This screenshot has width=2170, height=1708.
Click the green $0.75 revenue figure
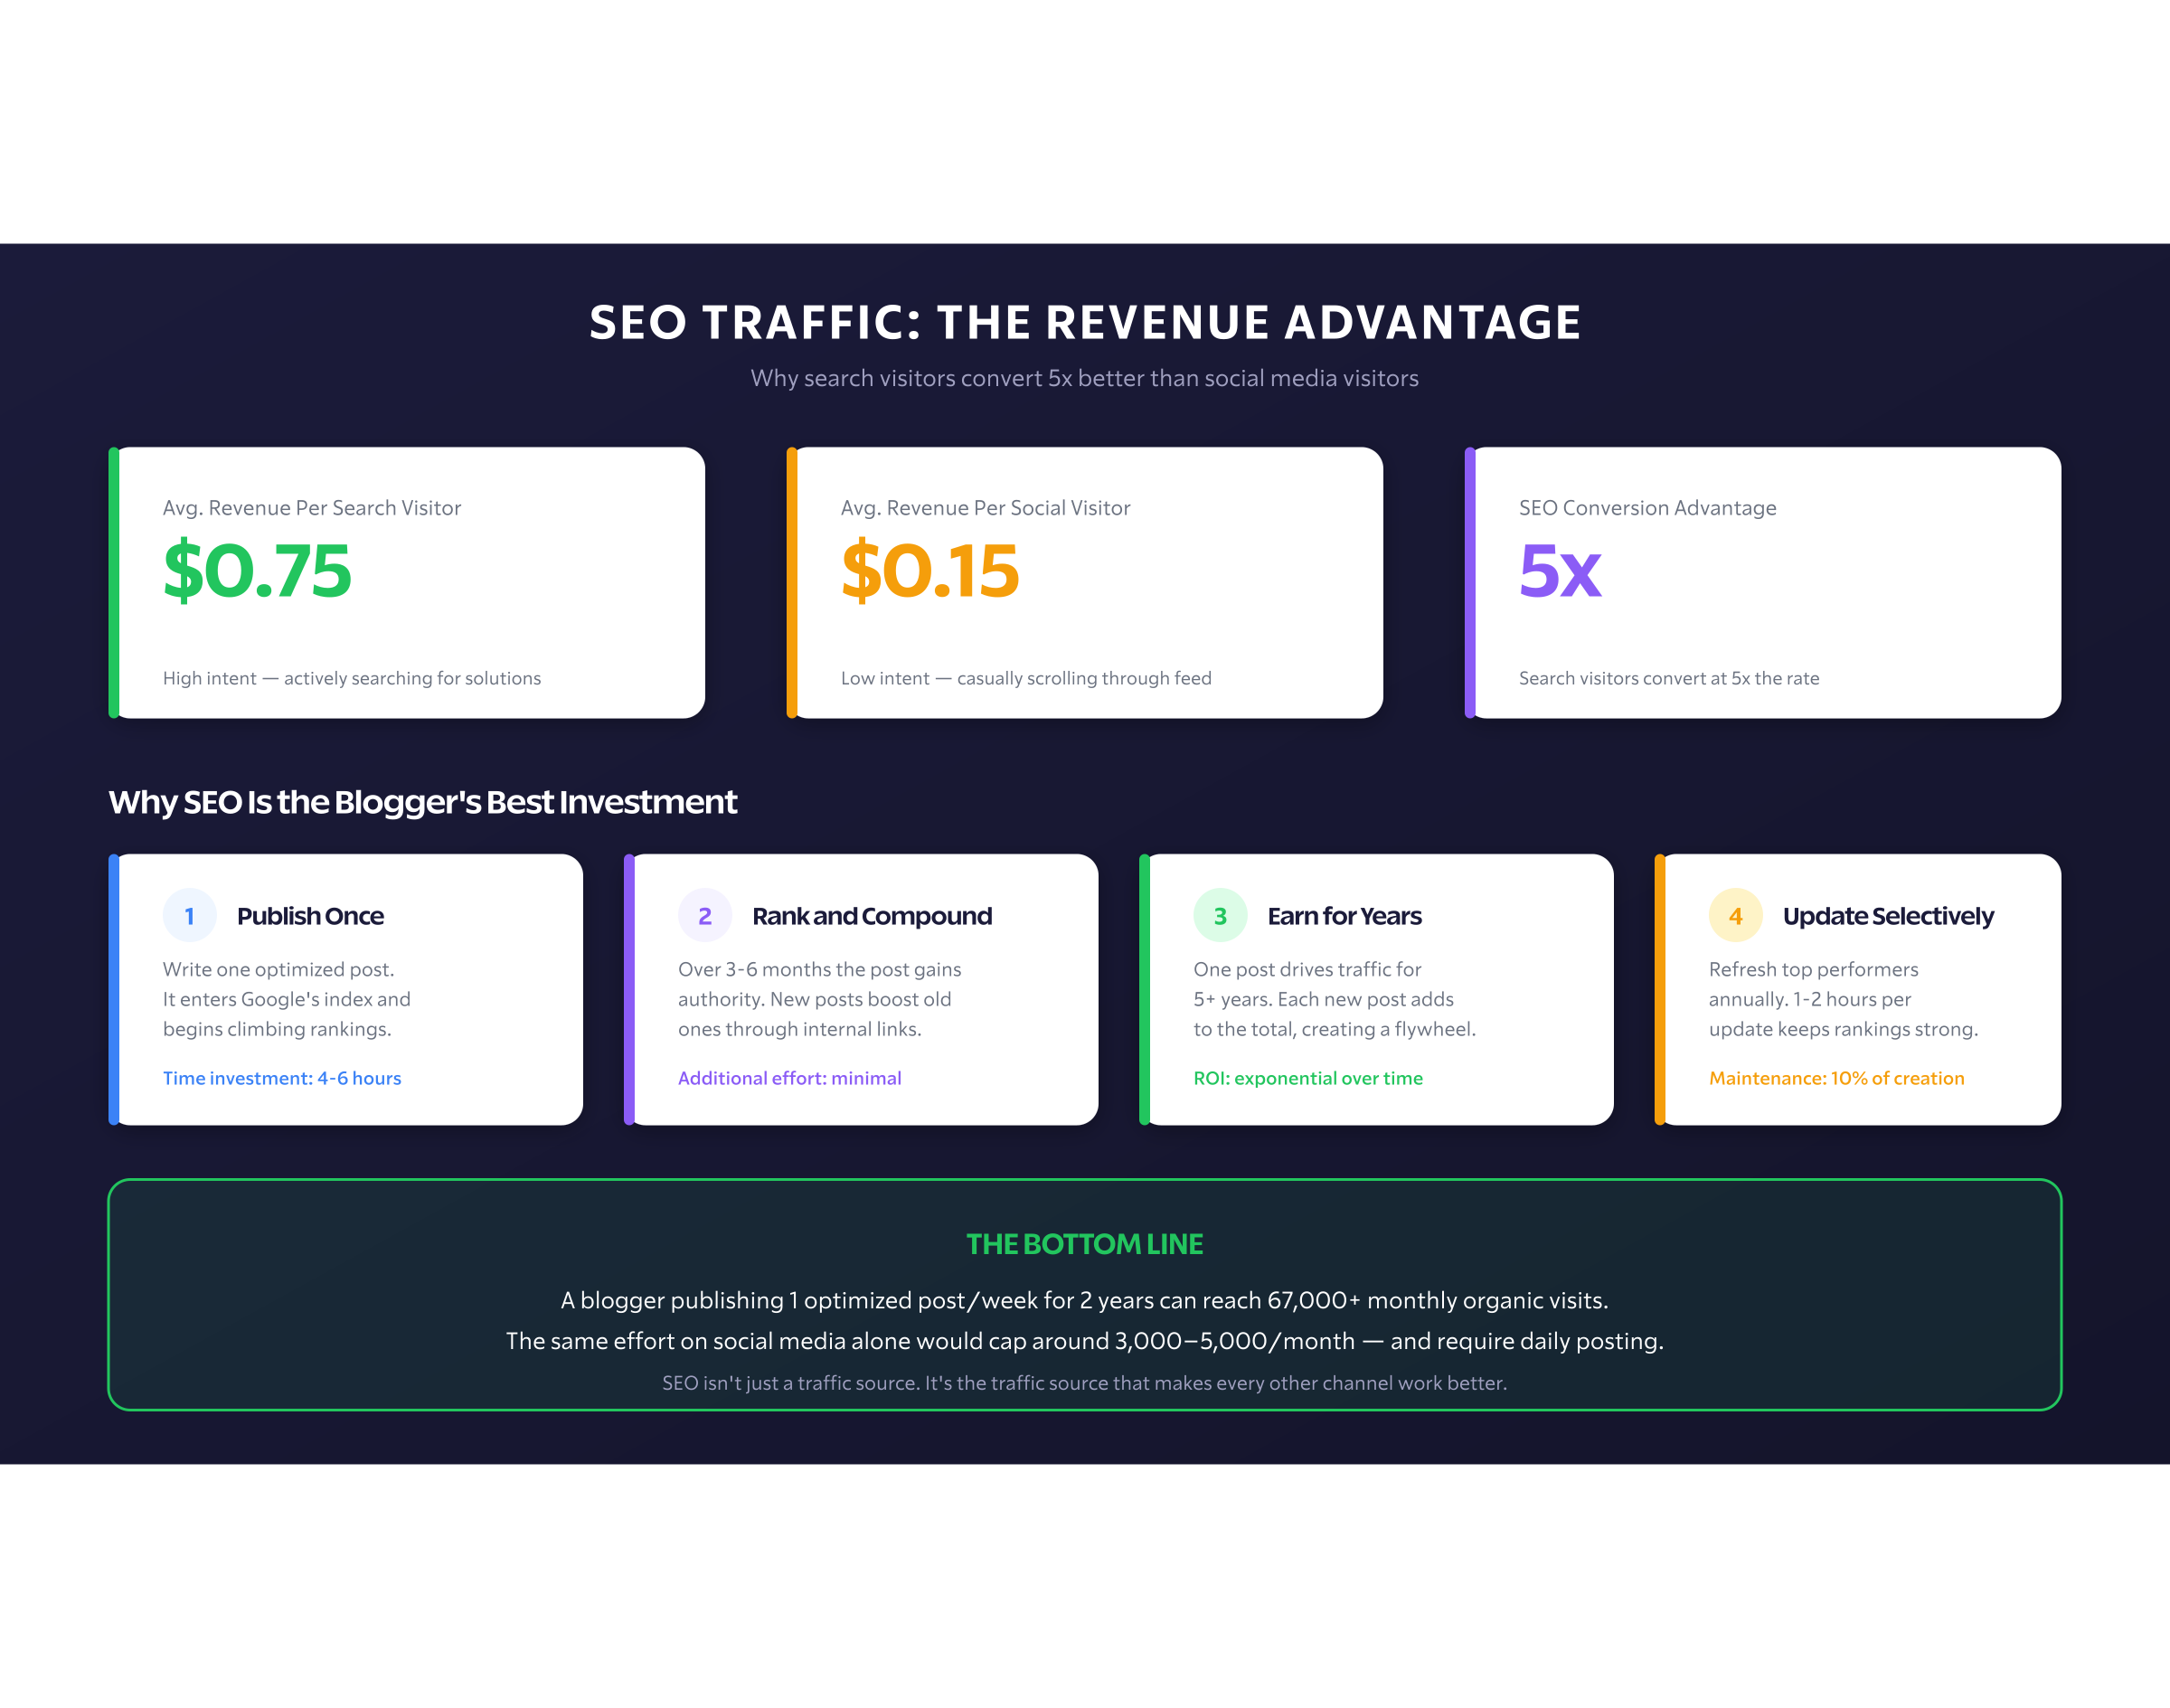tap(257, 572)
